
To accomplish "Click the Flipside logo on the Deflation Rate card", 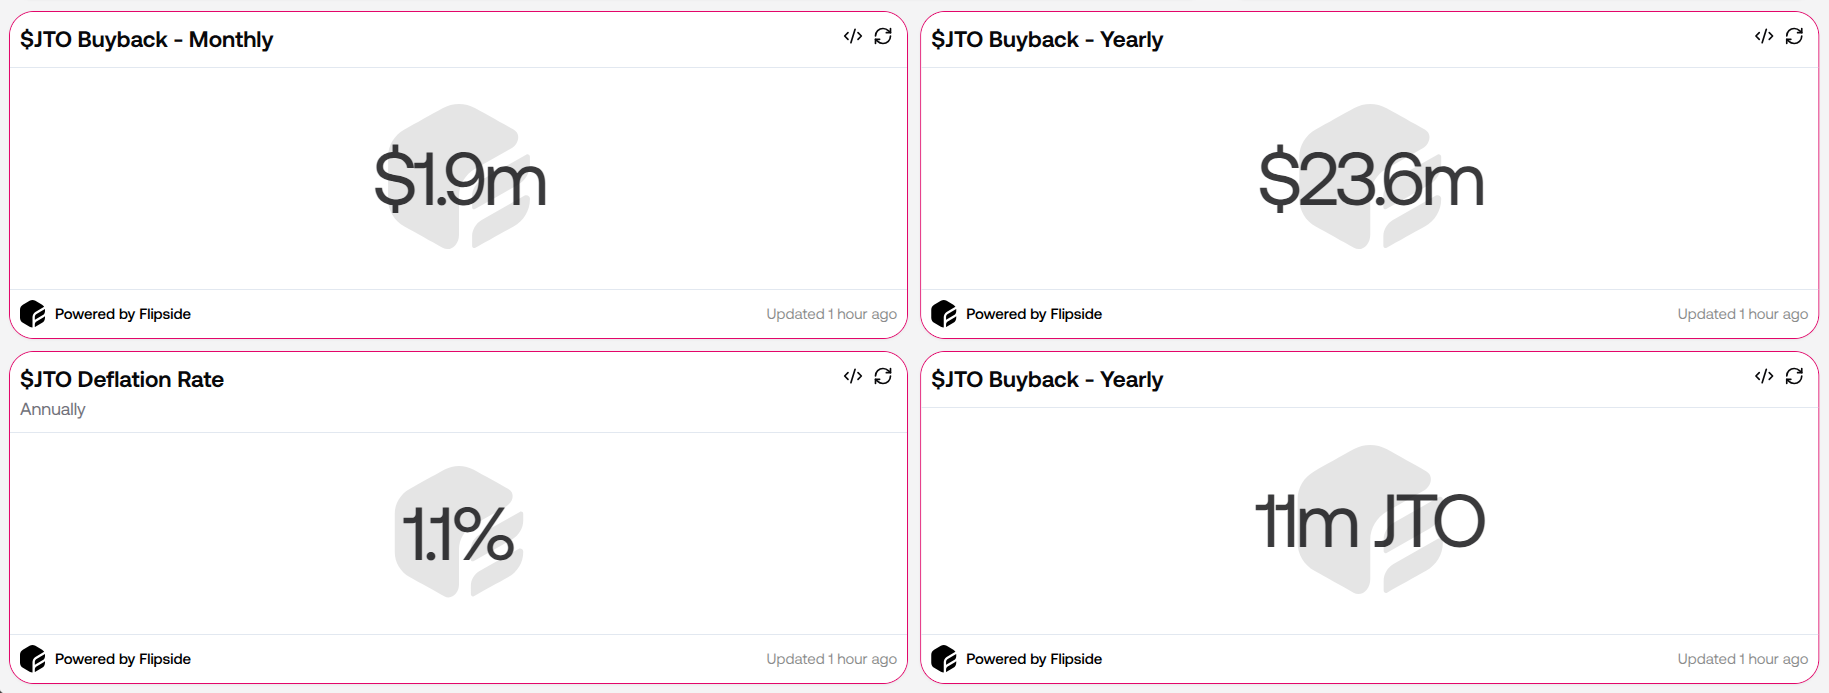I will (33, 658).
